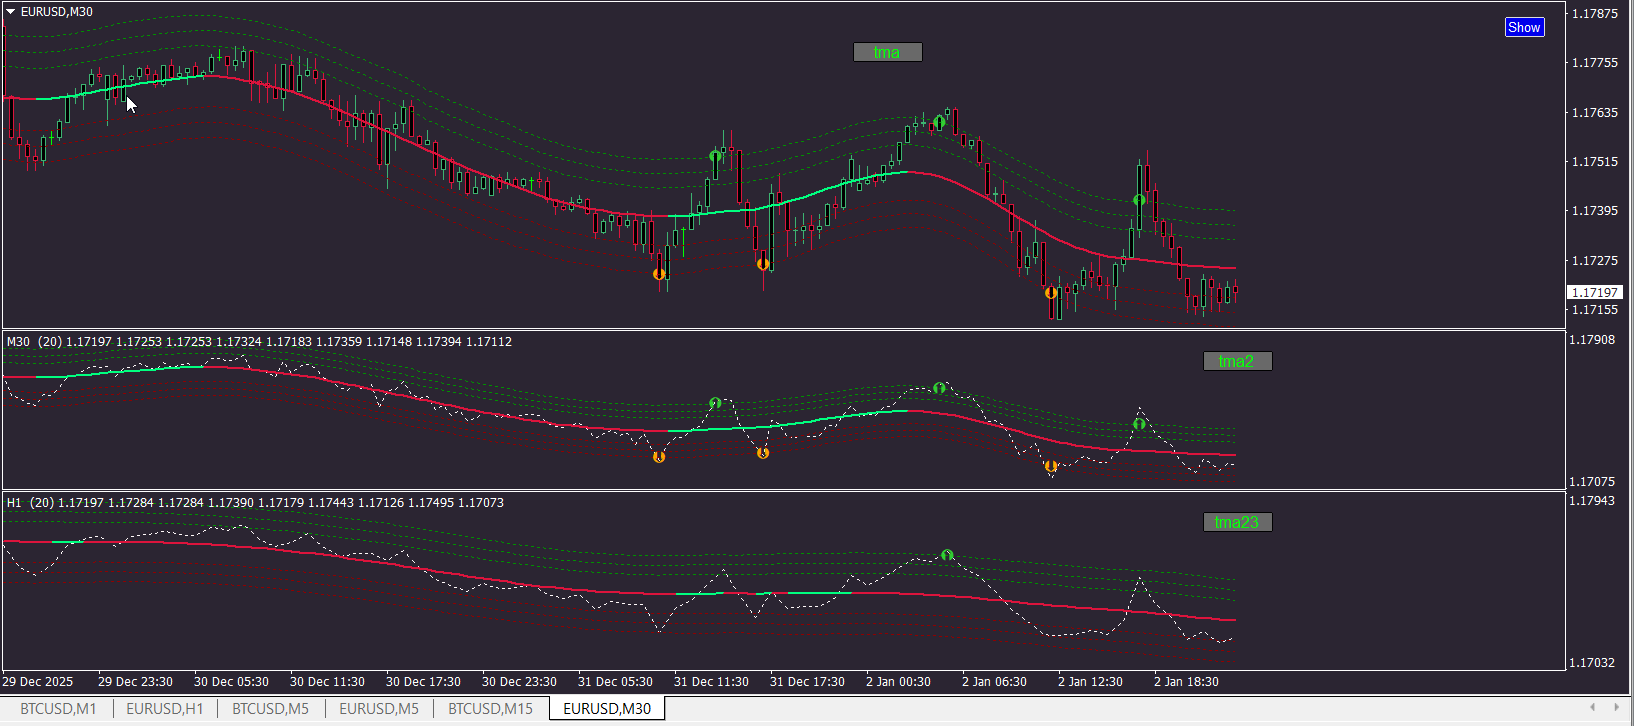Click the 2 Jan 06:30 time label
1634x726 pixels.
click(994, 682)
